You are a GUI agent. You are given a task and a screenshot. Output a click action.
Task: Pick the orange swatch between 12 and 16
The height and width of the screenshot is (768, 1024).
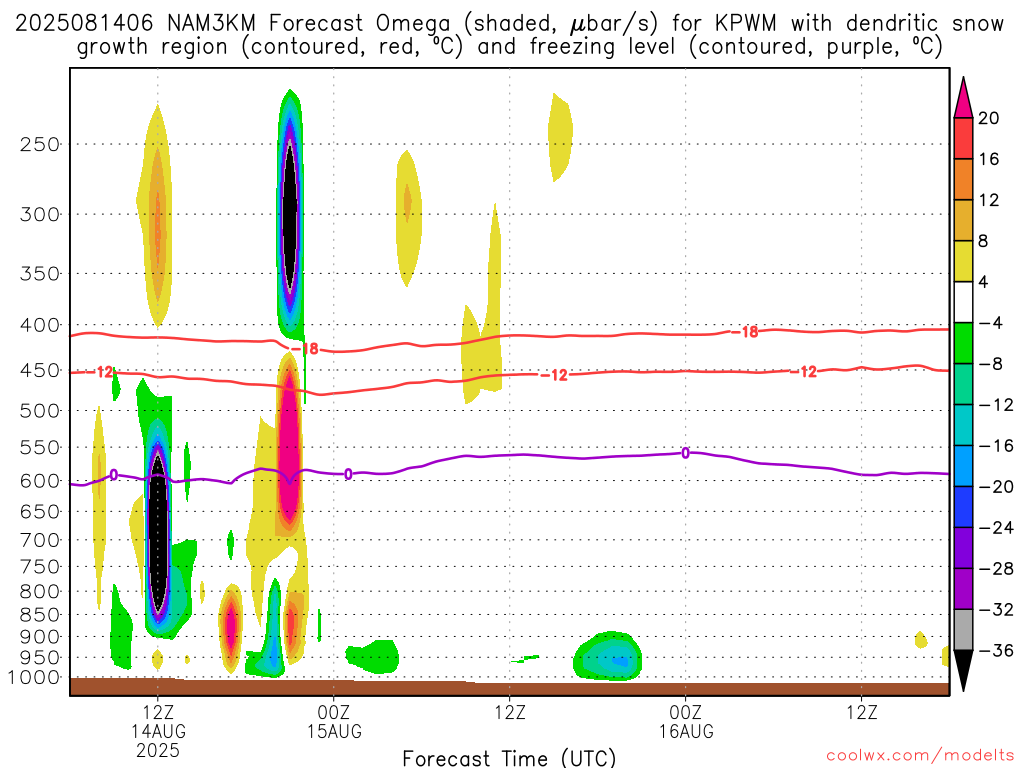click(x=963, y=179)
